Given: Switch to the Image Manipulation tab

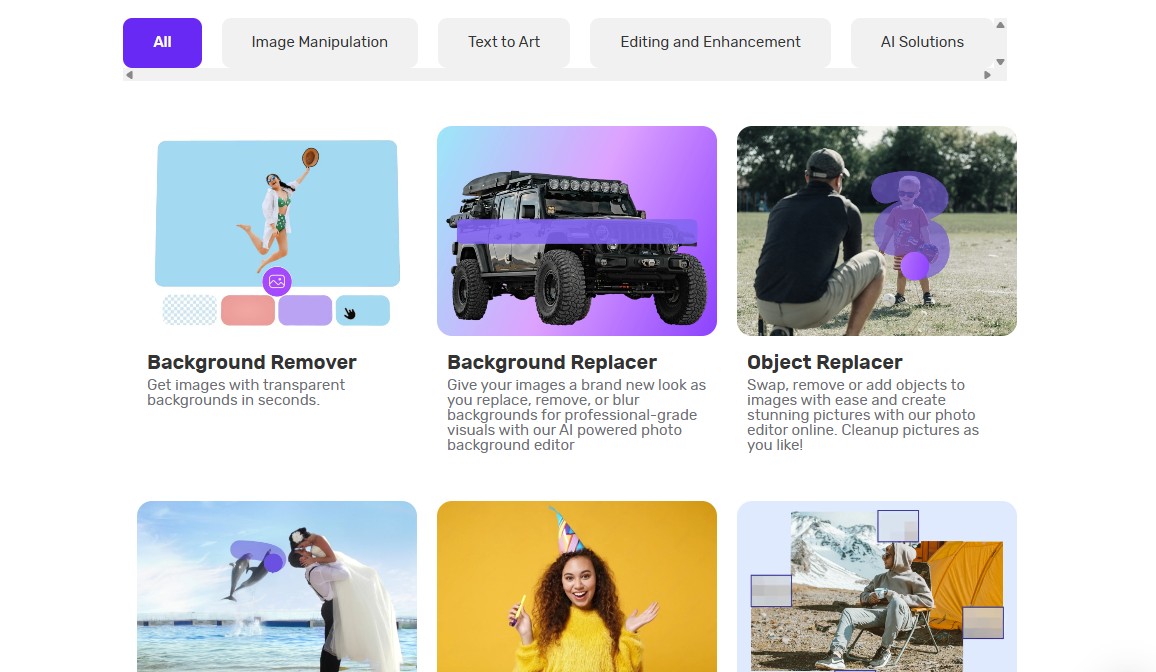Looking at the screenshot, I should point(319,42).
